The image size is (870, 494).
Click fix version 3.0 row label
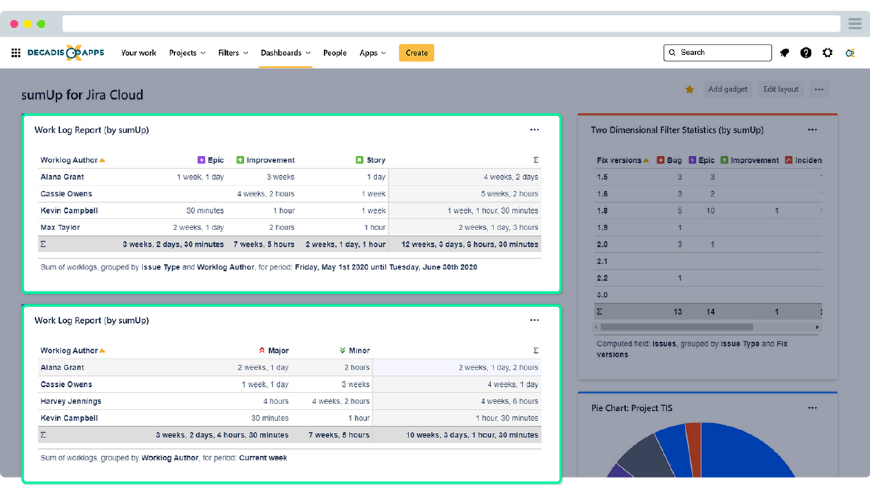pyautogui.click(x=602, y=295)
